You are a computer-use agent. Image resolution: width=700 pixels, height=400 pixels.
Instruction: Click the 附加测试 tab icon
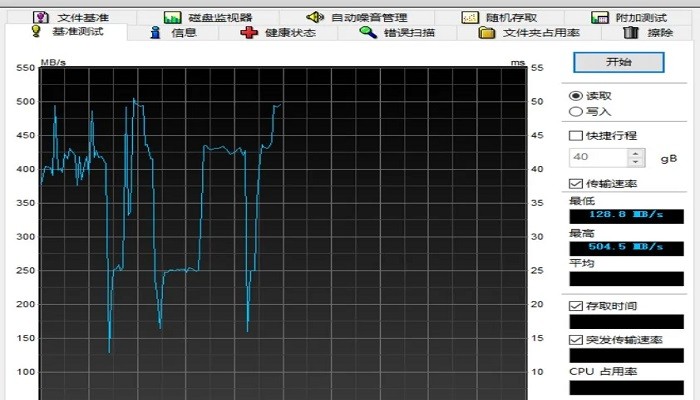coord(600,17)
